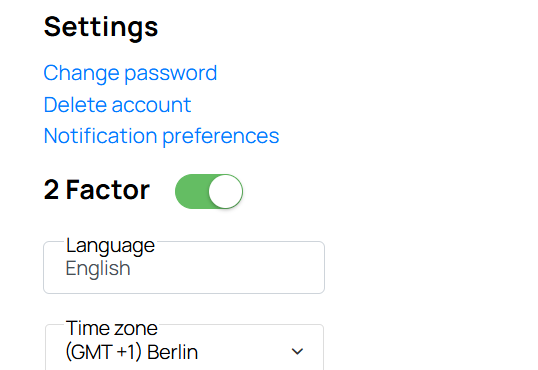Screen dimensions: 538x370
Task: Select the (GMT +1) Berlin value
Action: (x=131, y=352)
